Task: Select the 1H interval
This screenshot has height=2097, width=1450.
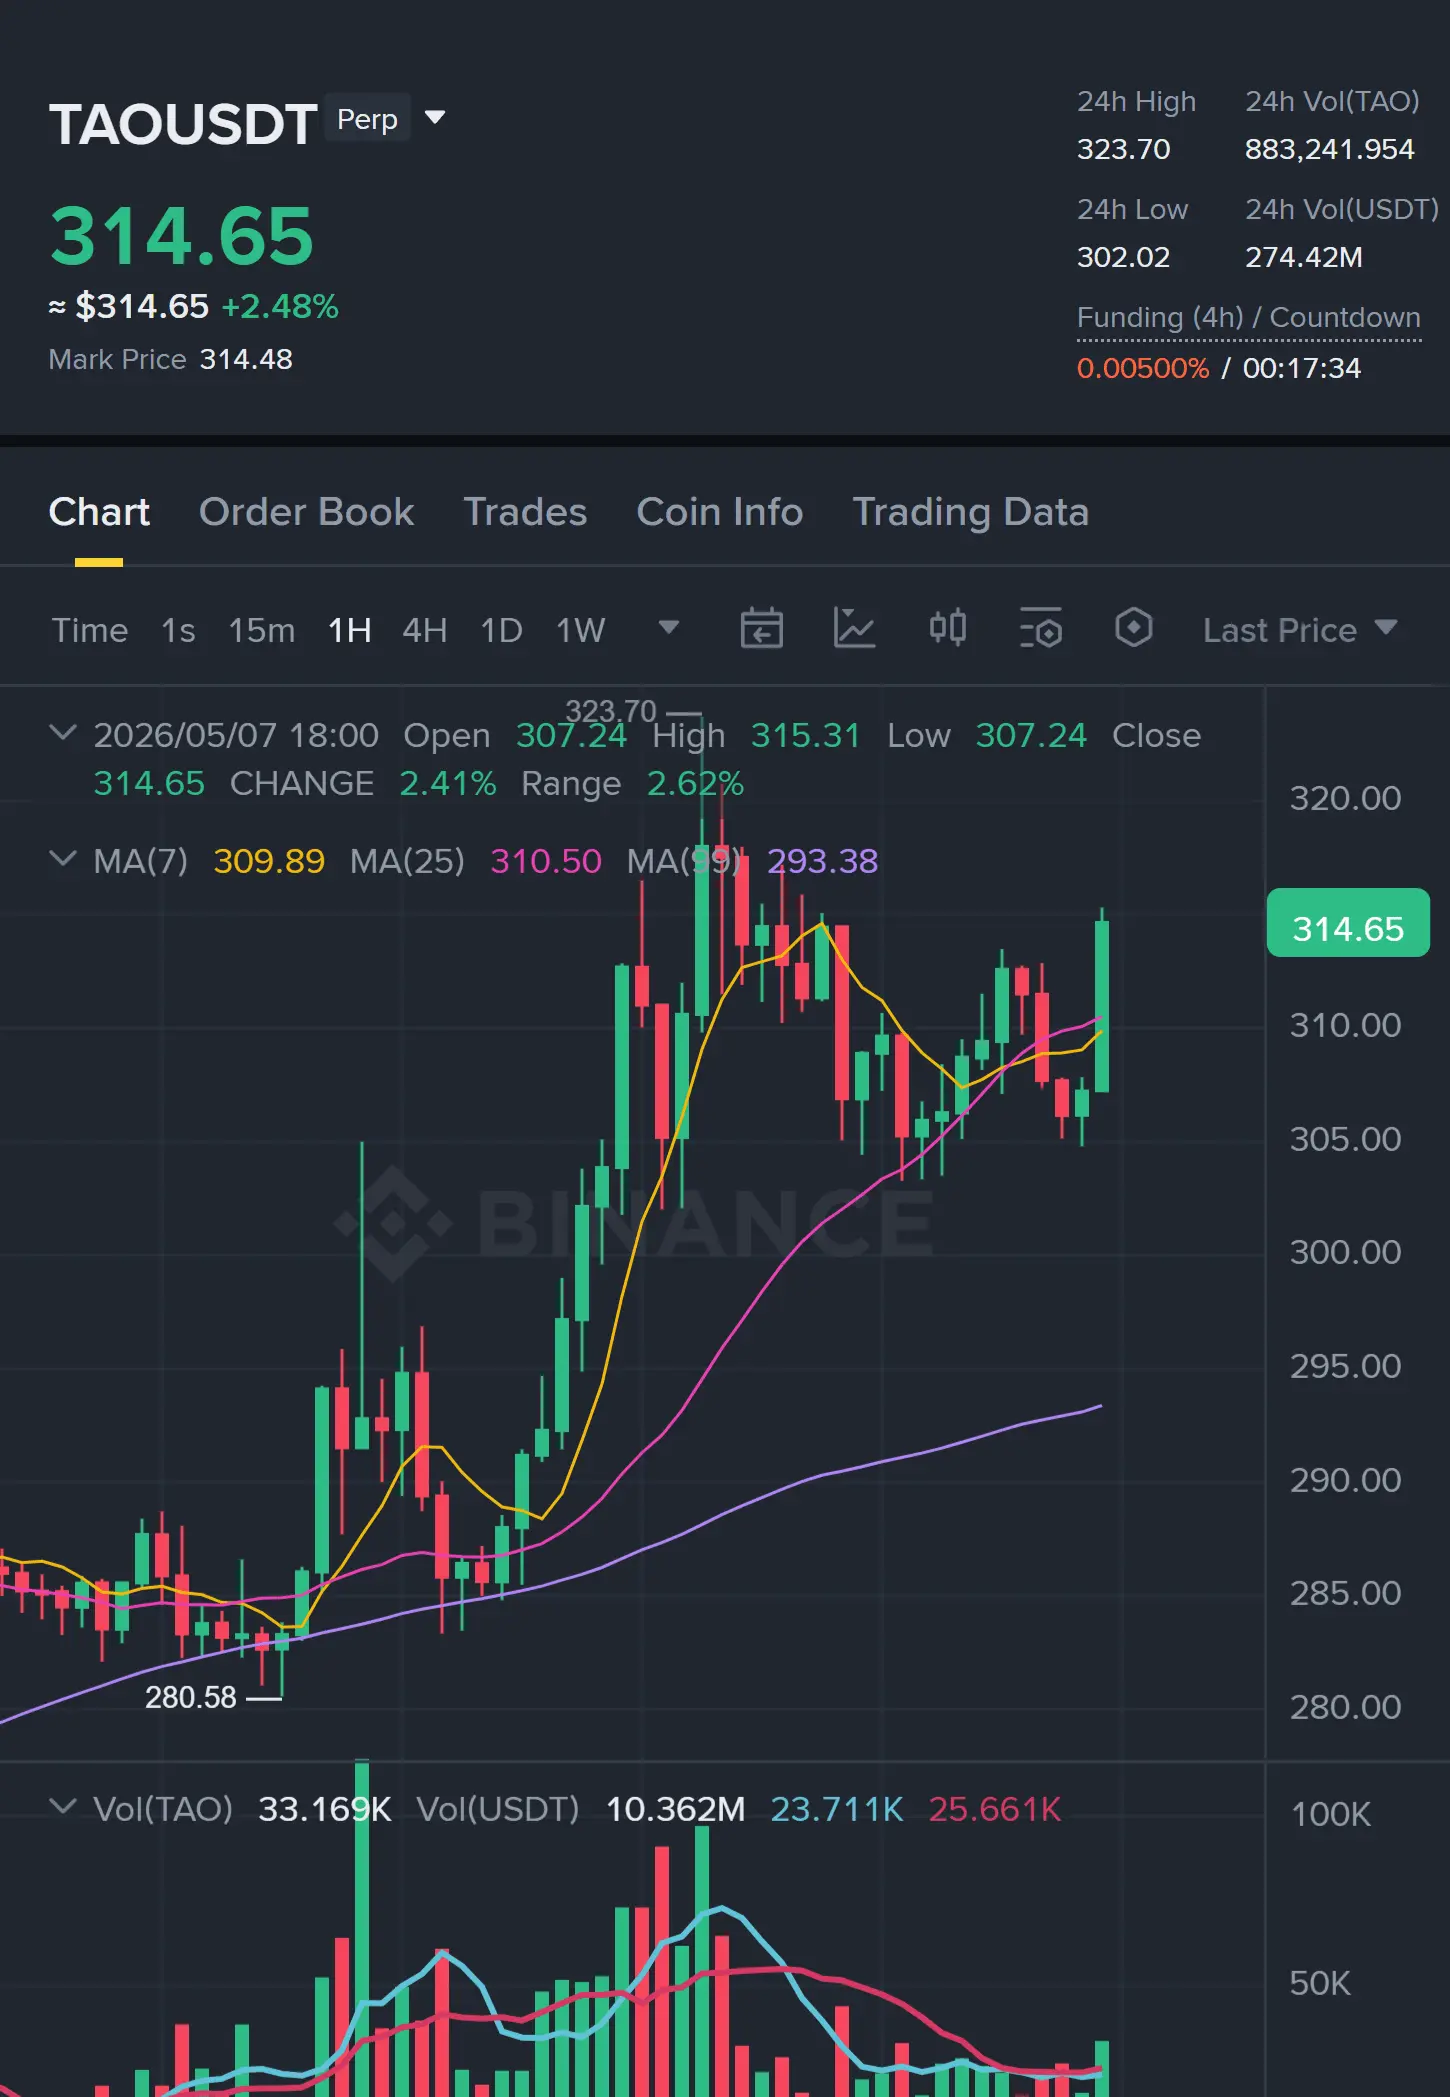Action: click(350, 630)
